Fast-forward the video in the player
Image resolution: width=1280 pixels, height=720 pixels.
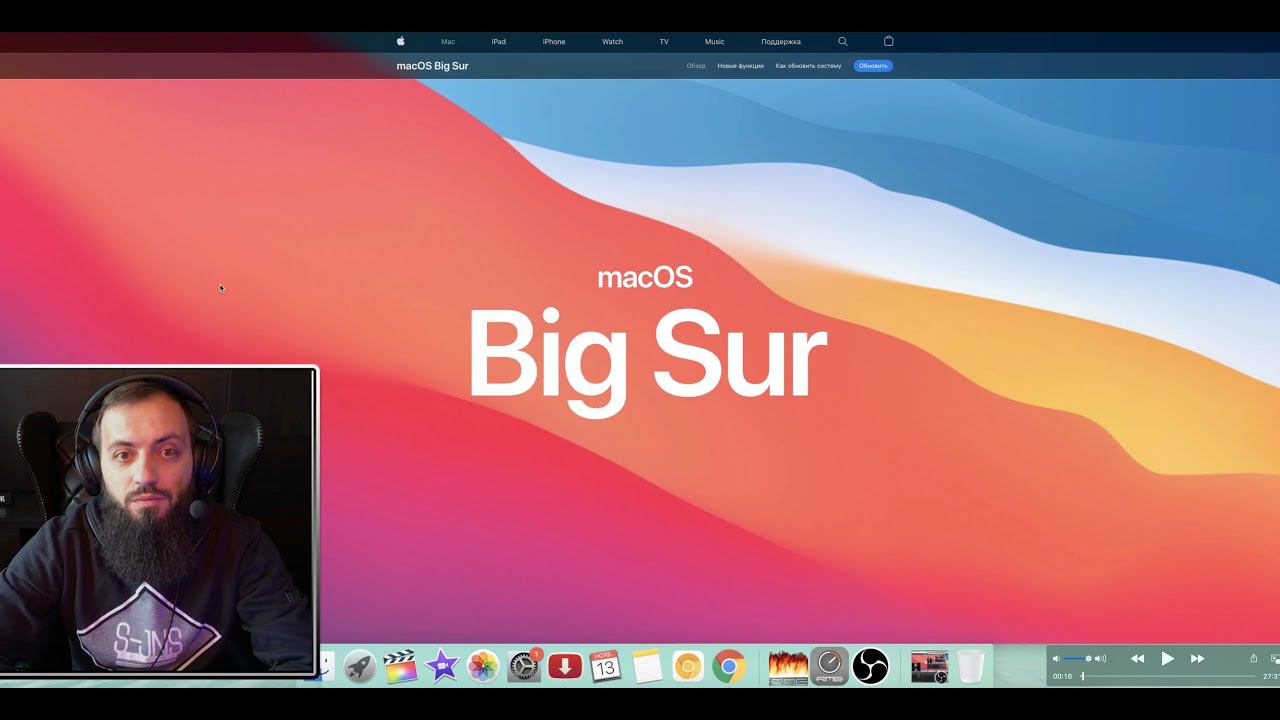[1197, 659]
